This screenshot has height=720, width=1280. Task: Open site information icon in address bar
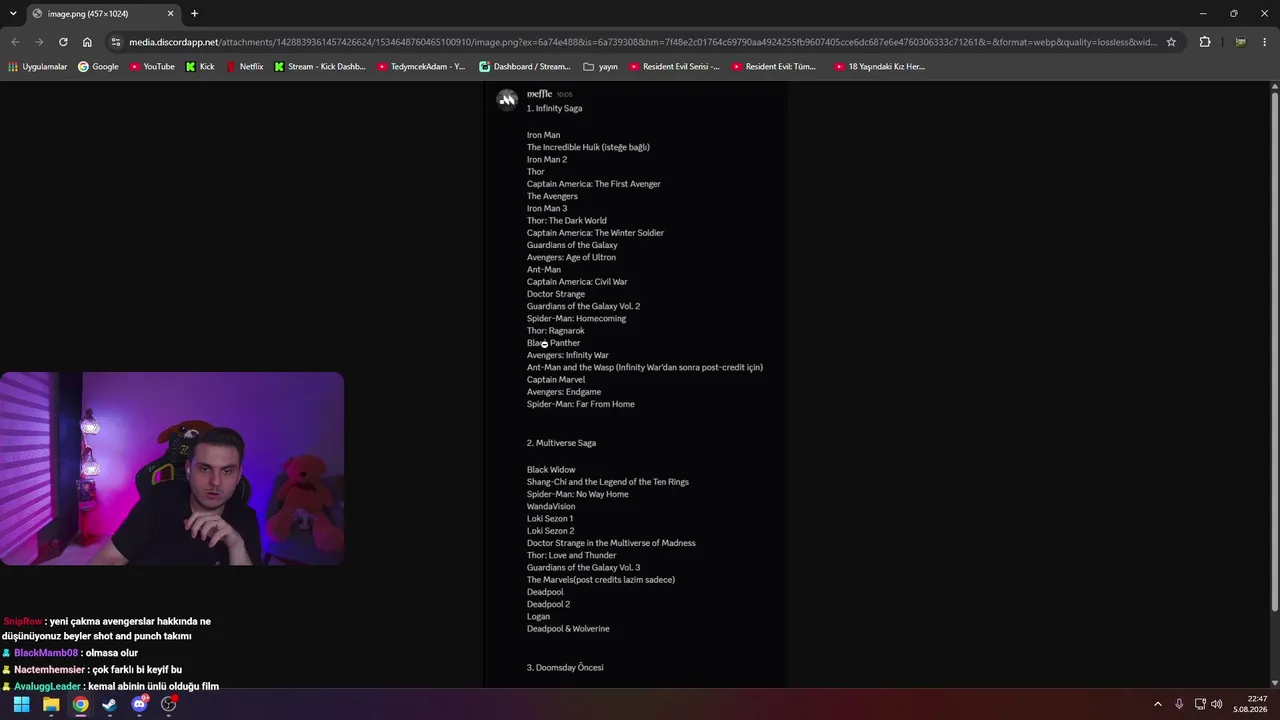116,42
